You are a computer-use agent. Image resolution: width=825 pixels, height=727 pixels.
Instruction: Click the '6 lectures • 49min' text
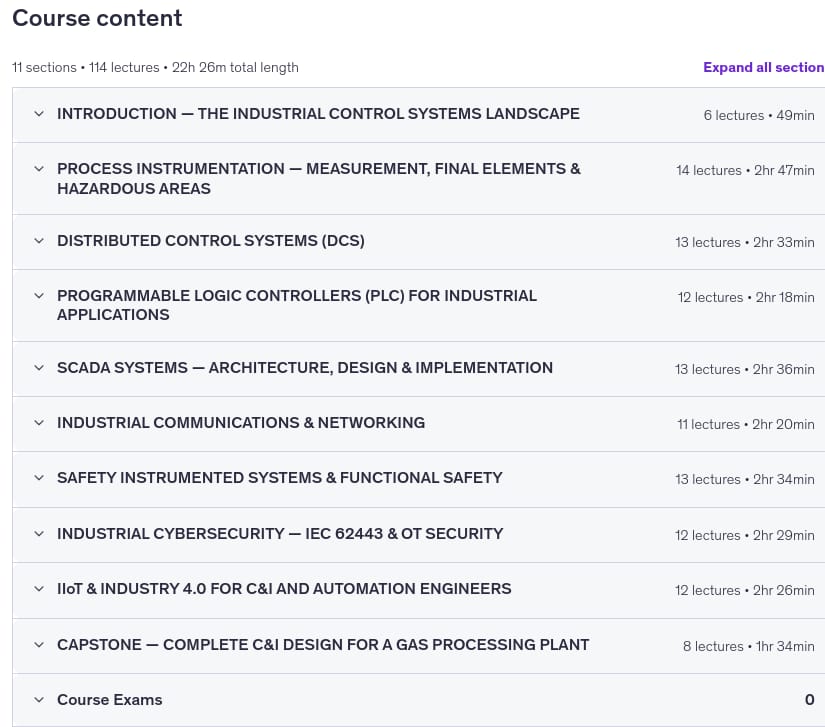(759, 115)
